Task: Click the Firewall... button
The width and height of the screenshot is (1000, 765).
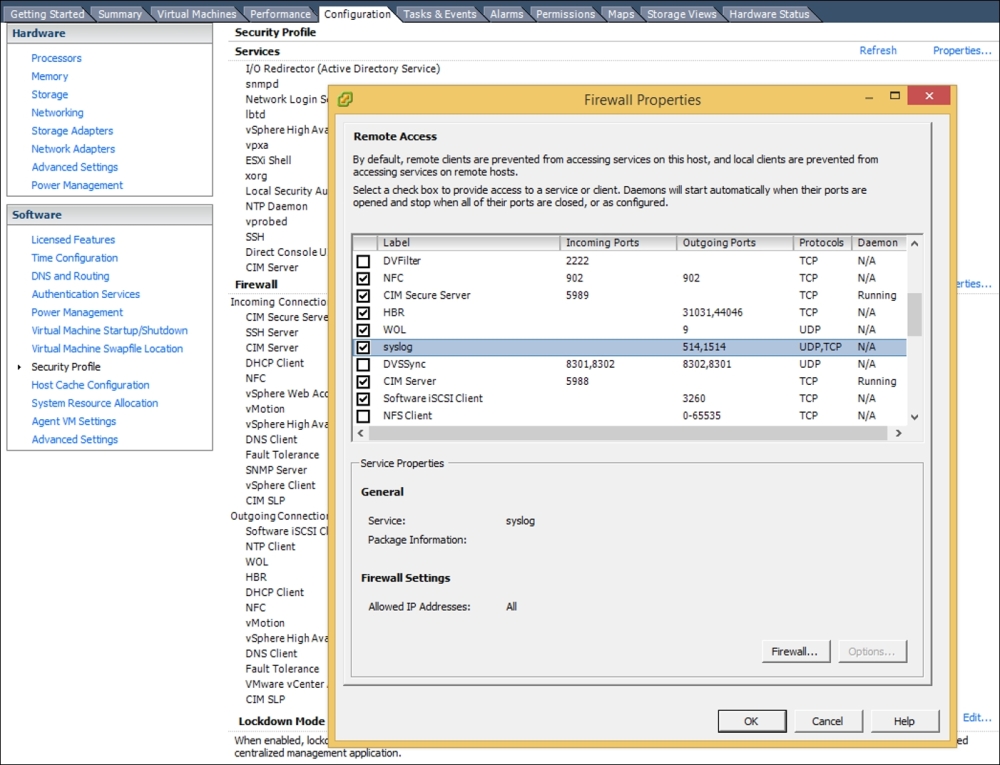Action: point(795,652)
